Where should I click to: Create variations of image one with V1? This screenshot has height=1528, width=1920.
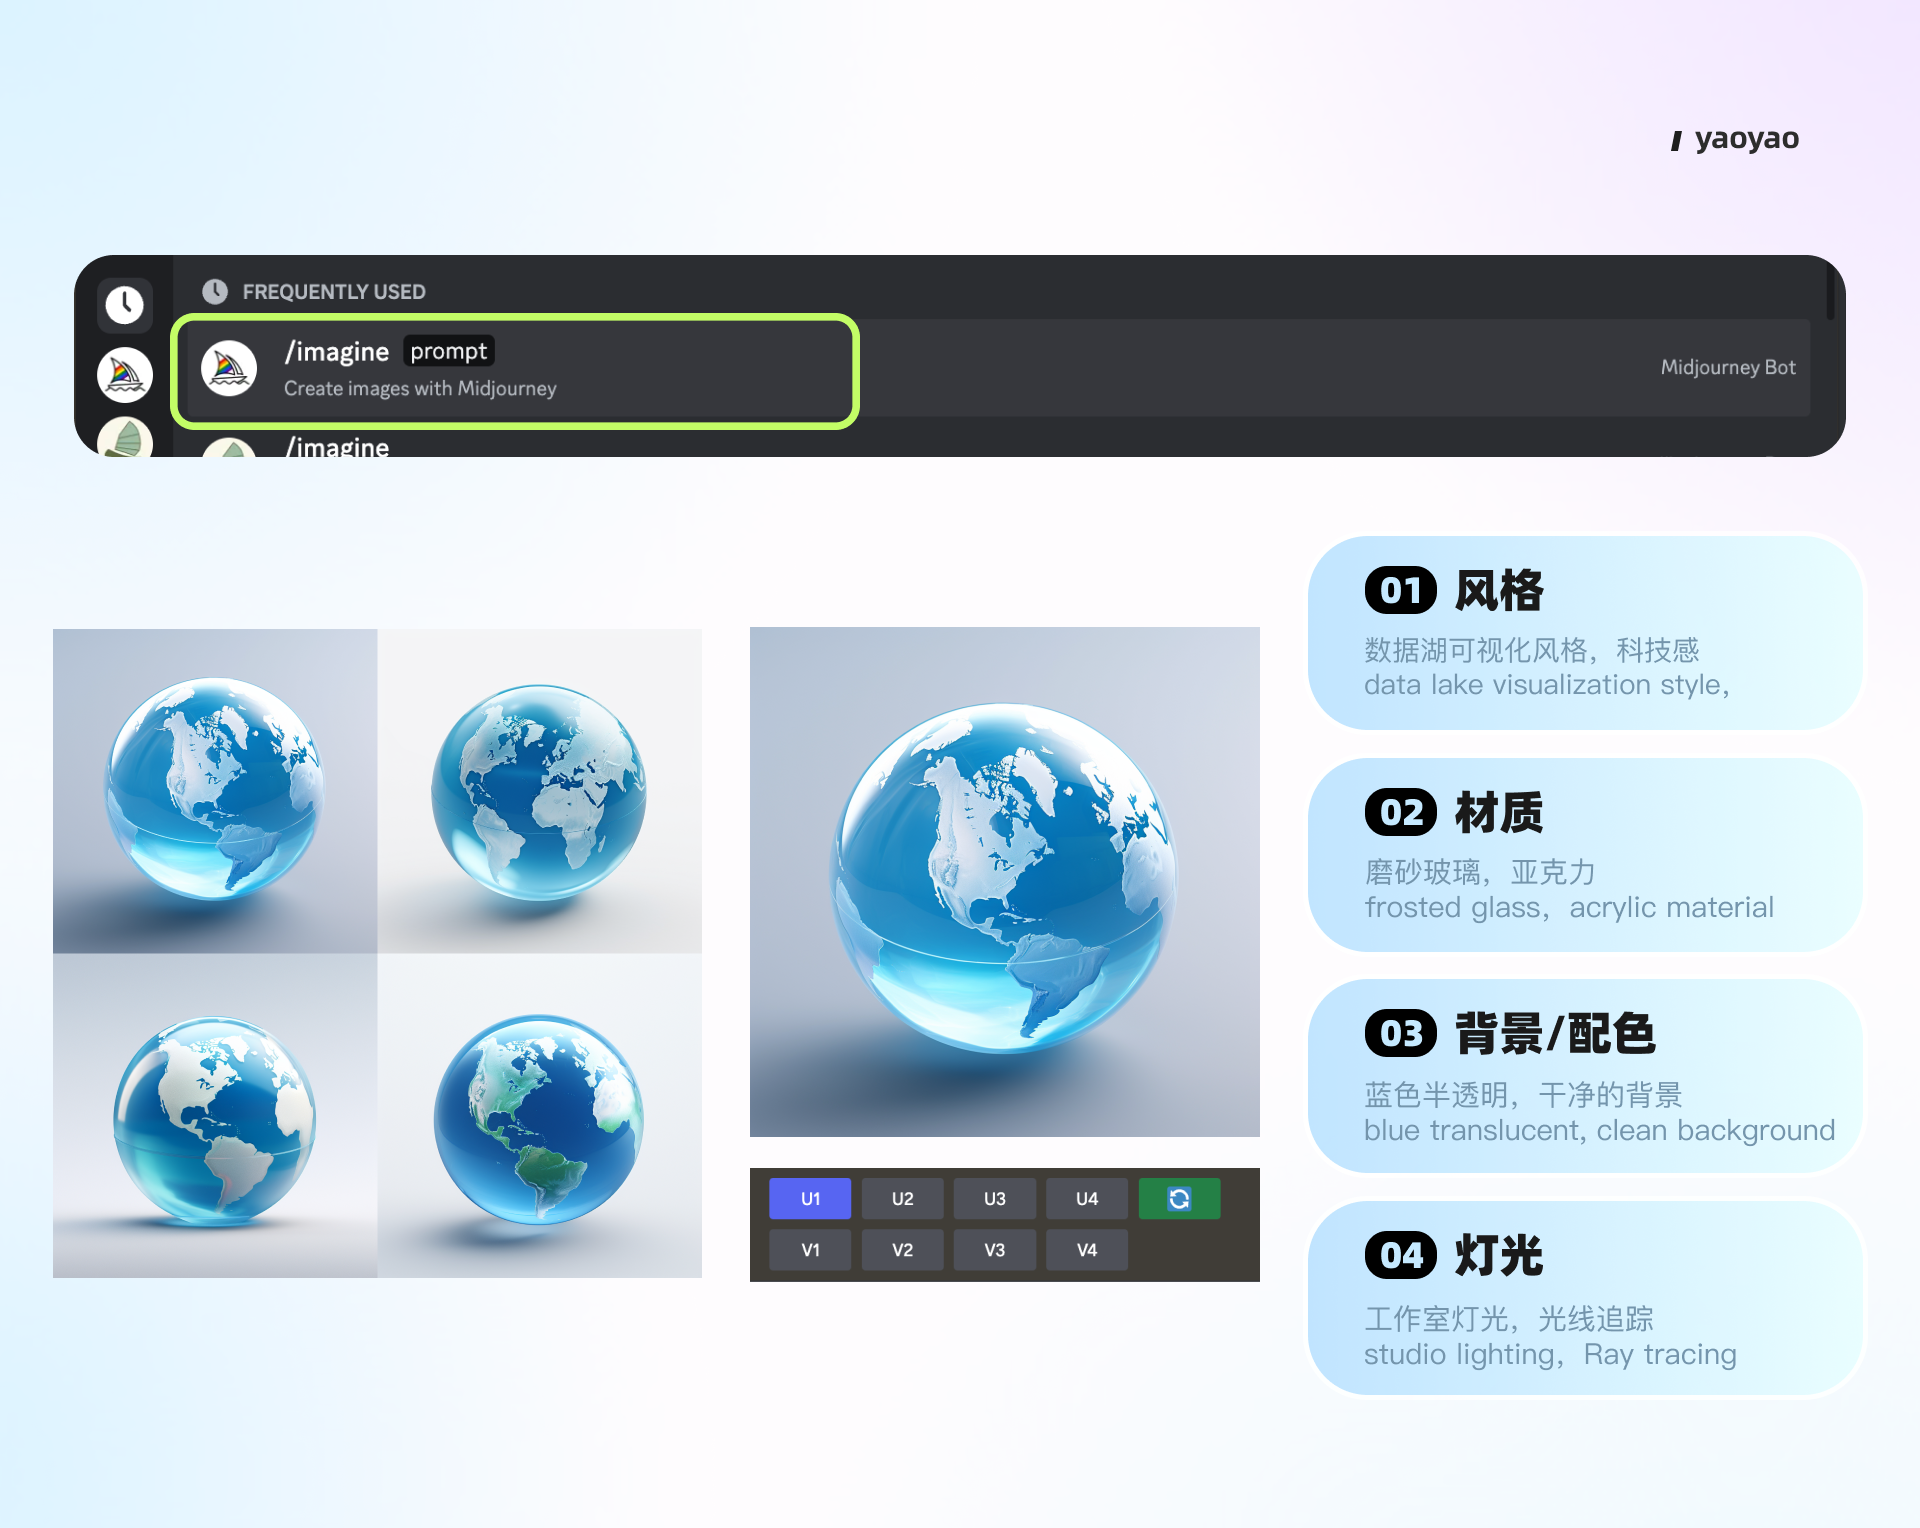click(810, 1250)
